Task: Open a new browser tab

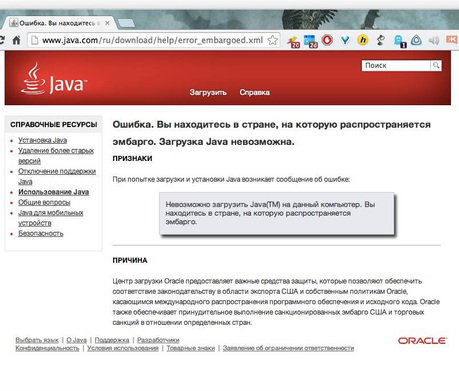Action: [x=126, y=23]
